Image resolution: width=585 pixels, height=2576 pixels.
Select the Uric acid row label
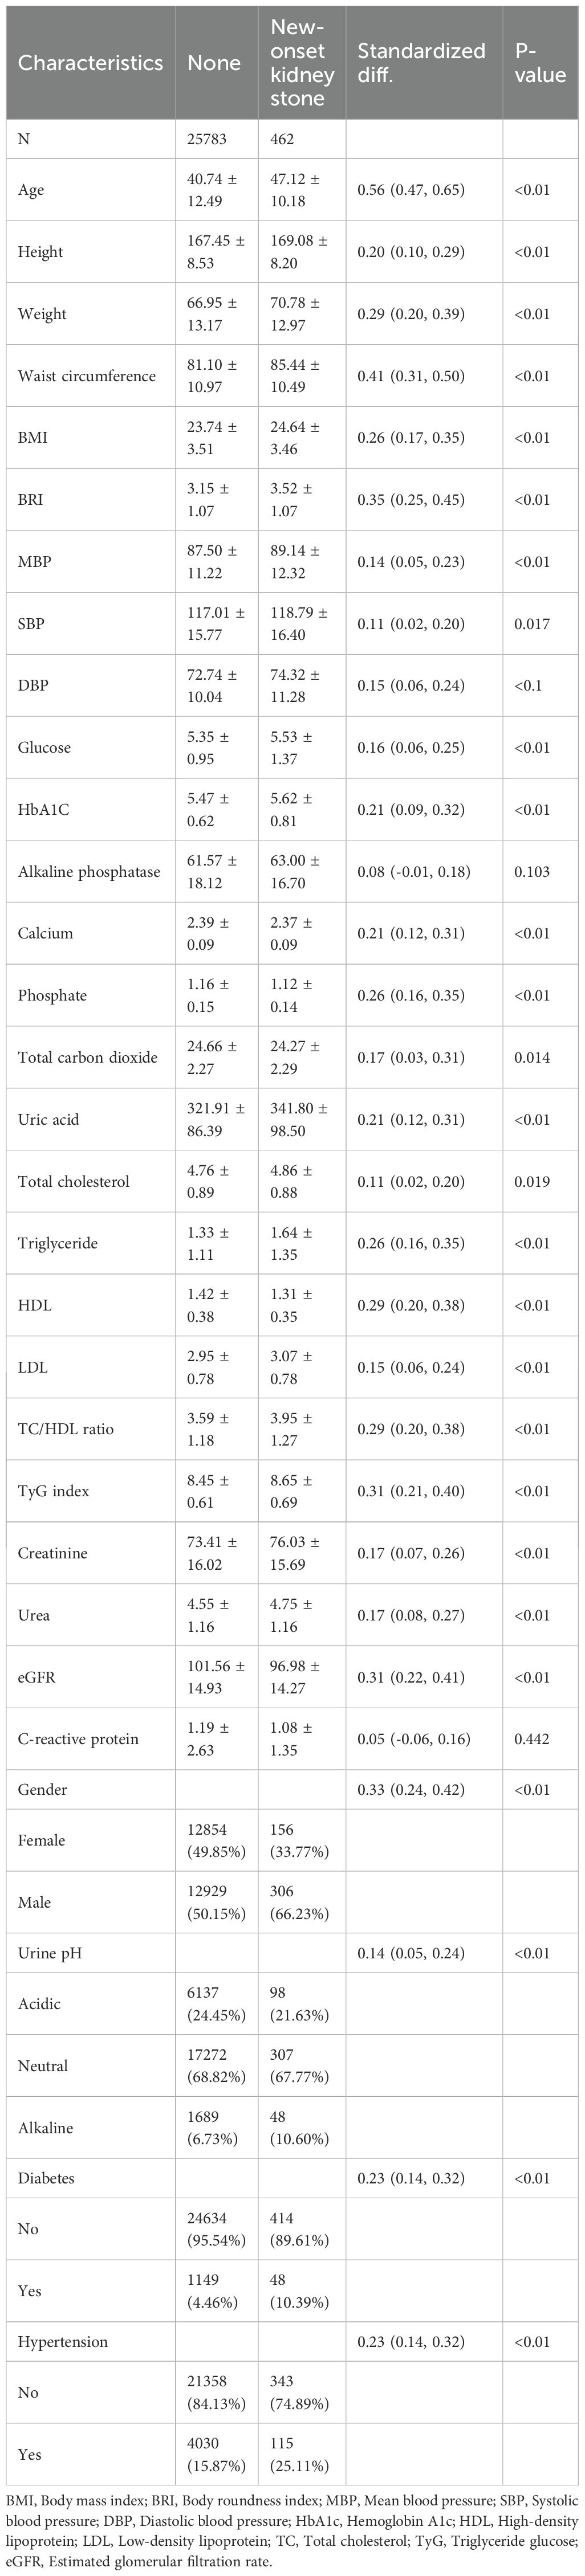tap(48, 1120)
